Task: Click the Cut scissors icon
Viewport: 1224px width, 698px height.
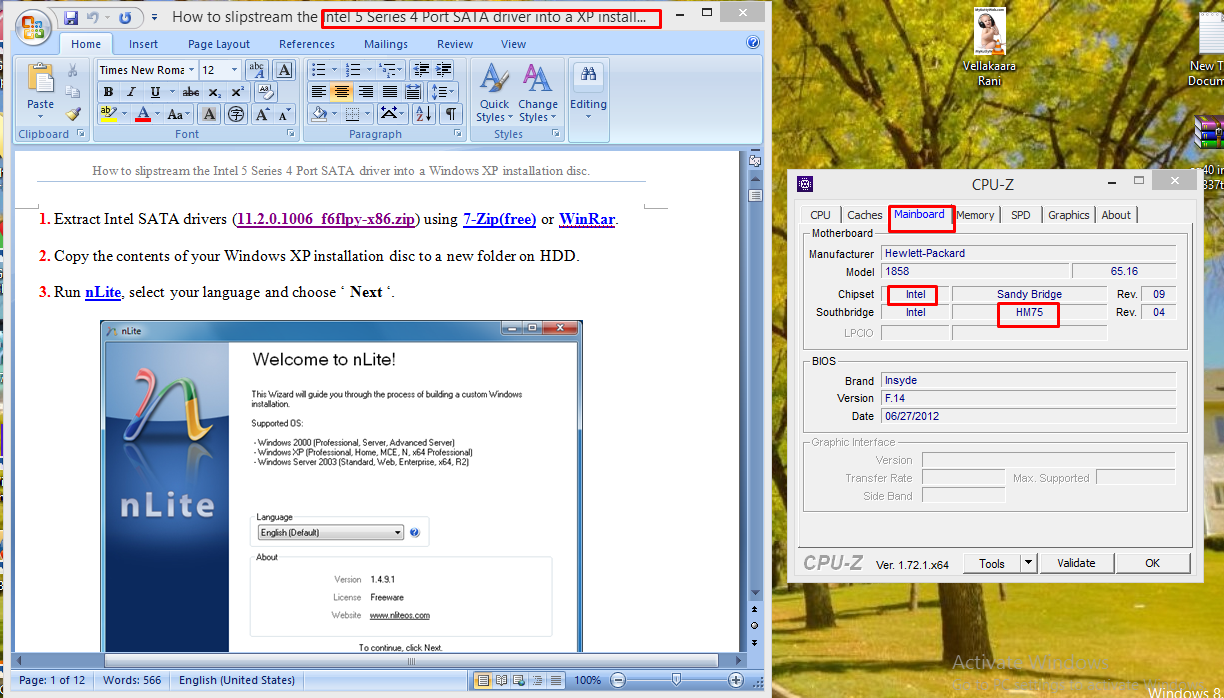Action: click(x=72, y=69)
